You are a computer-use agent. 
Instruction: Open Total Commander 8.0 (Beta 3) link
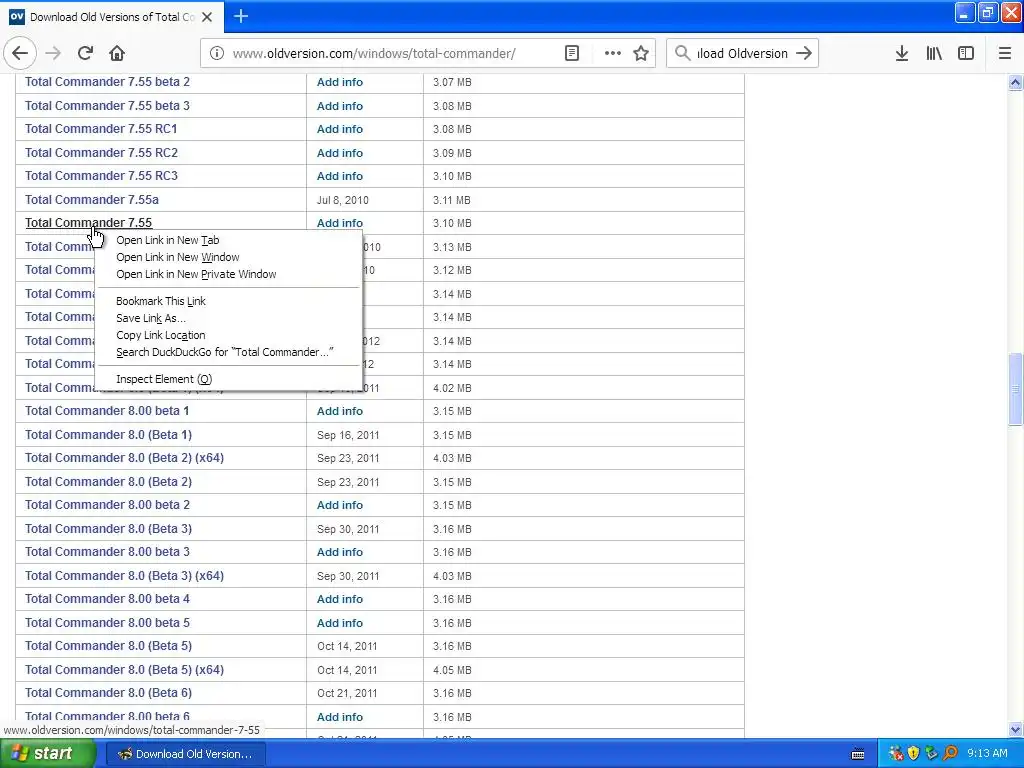click(x=108, y=529)
